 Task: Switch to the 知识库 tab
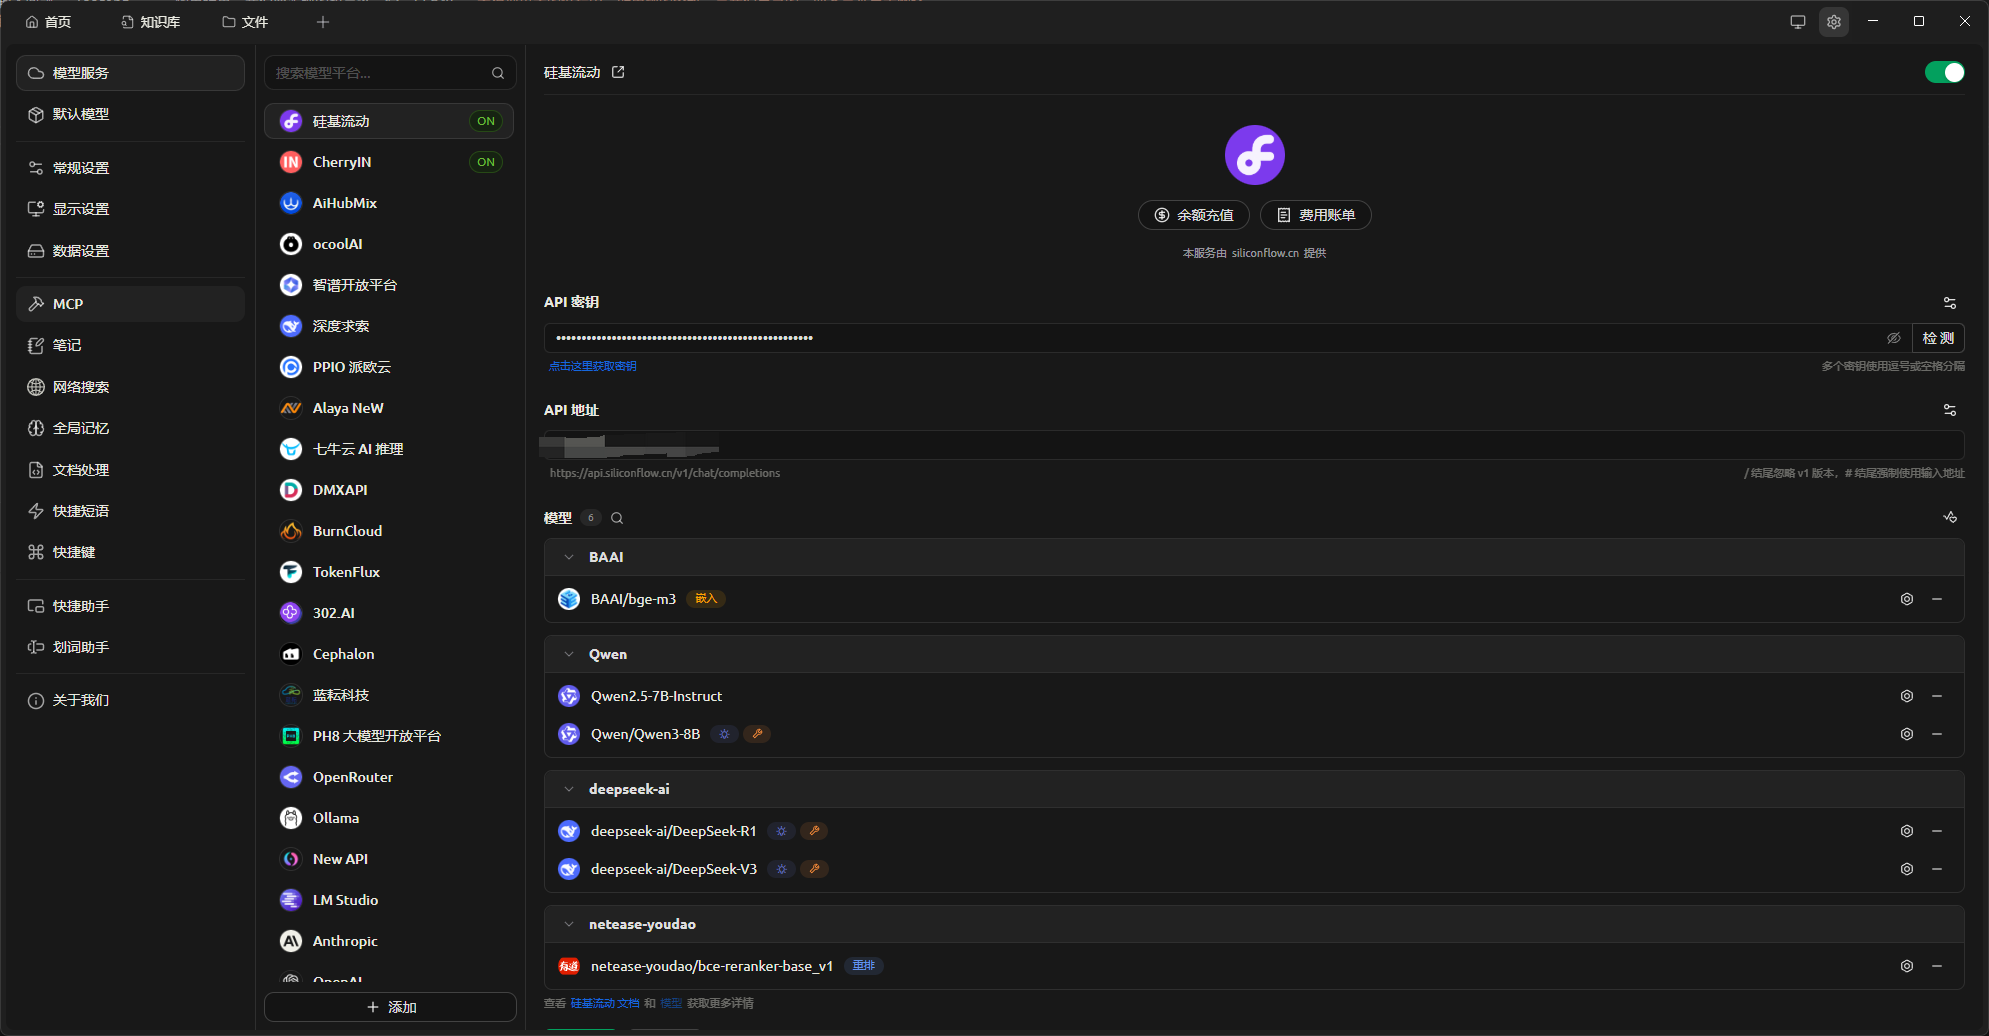151,22
